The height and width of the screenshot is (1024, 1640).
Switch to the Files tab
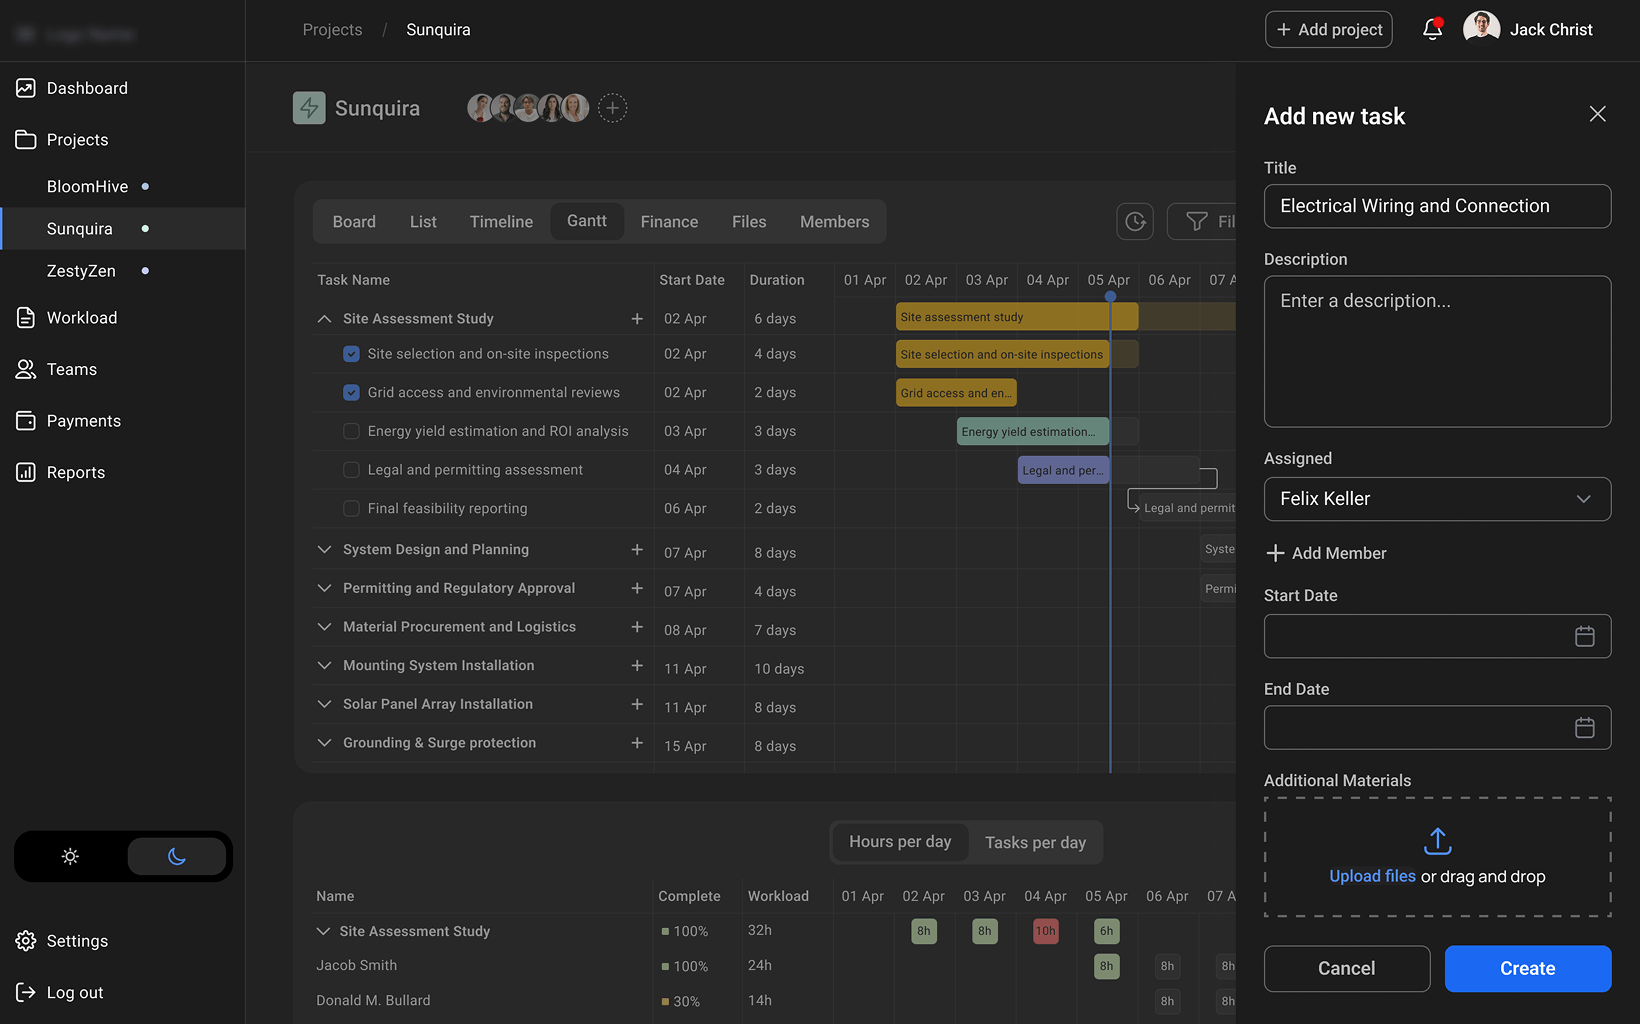(749, 222)
